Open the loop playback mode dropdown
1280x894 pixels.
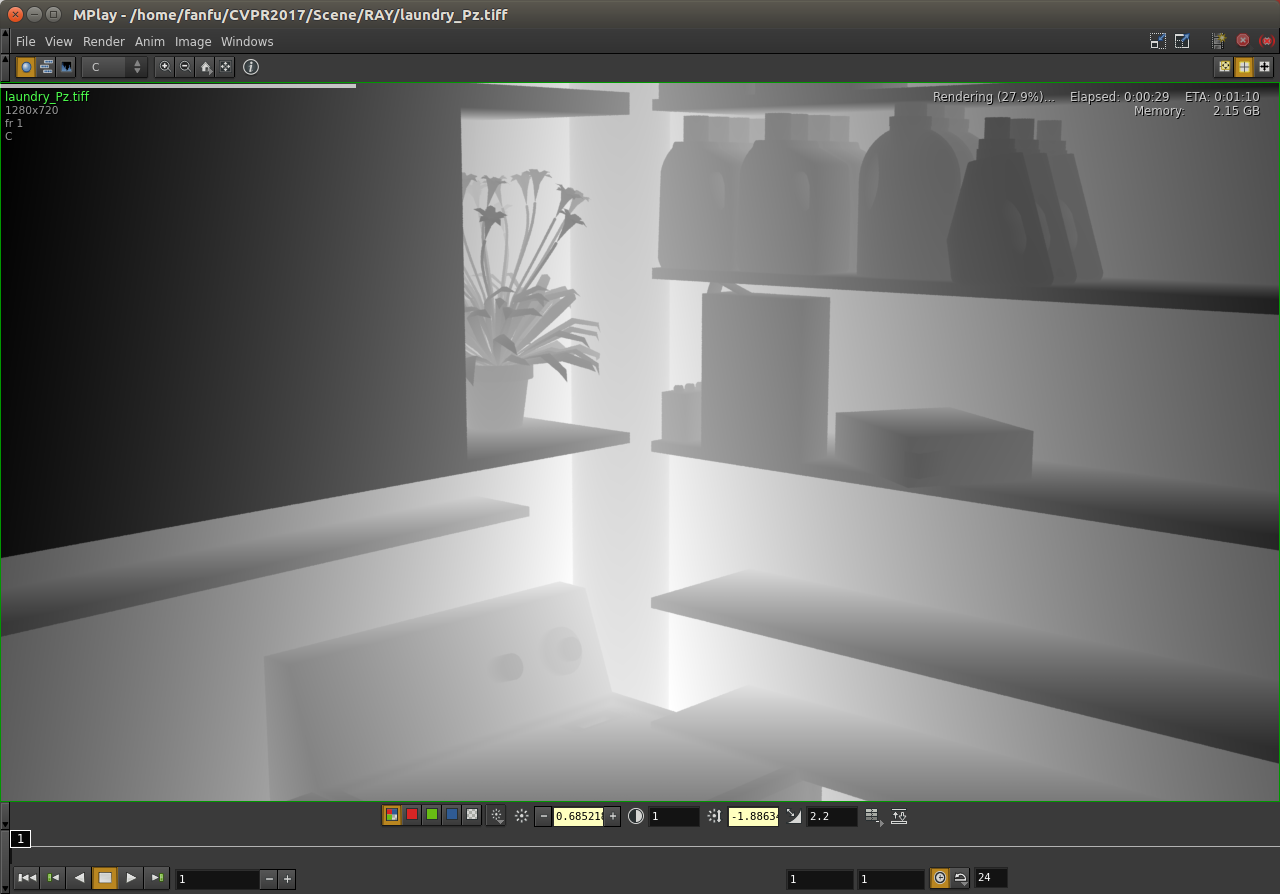click(x=960, y=878)
